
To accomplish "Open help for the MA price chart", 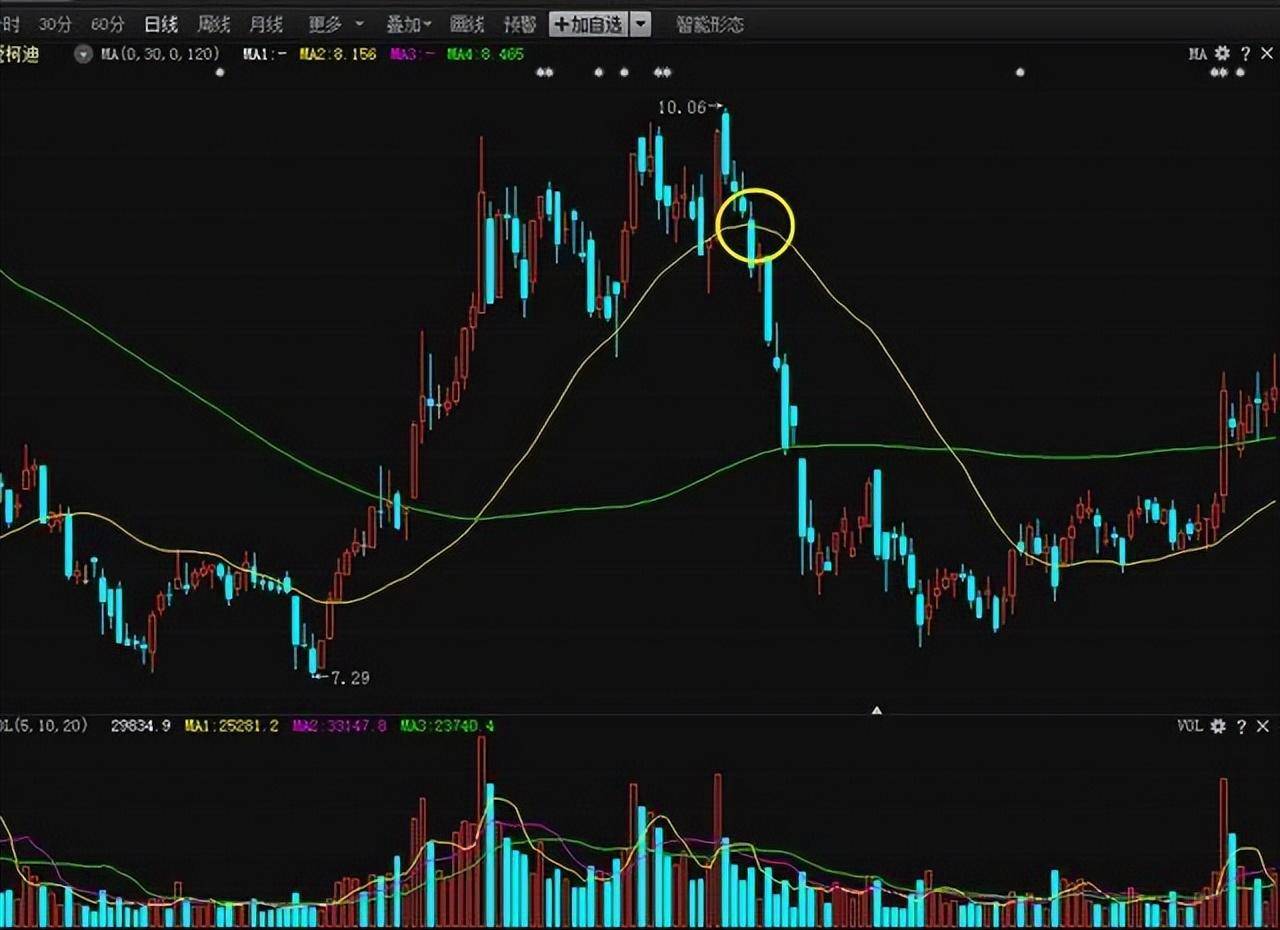I will (x=1245, y=54).
